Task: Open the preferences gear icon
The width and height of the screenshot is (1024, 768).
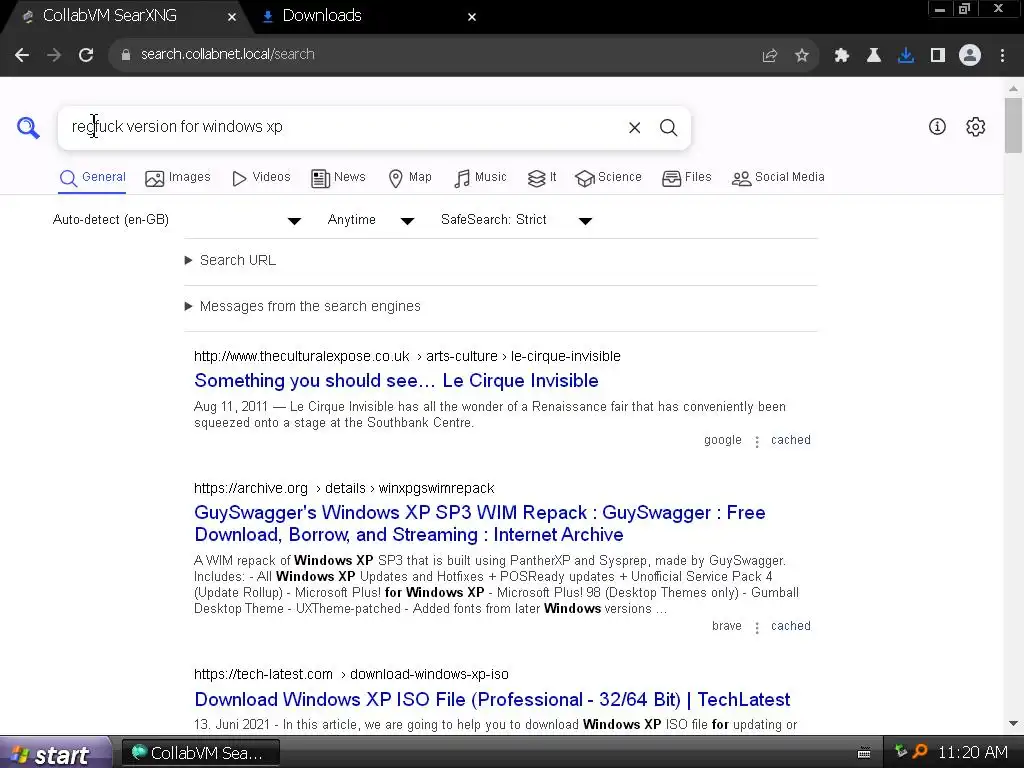Action: click(x=975, y=127)
